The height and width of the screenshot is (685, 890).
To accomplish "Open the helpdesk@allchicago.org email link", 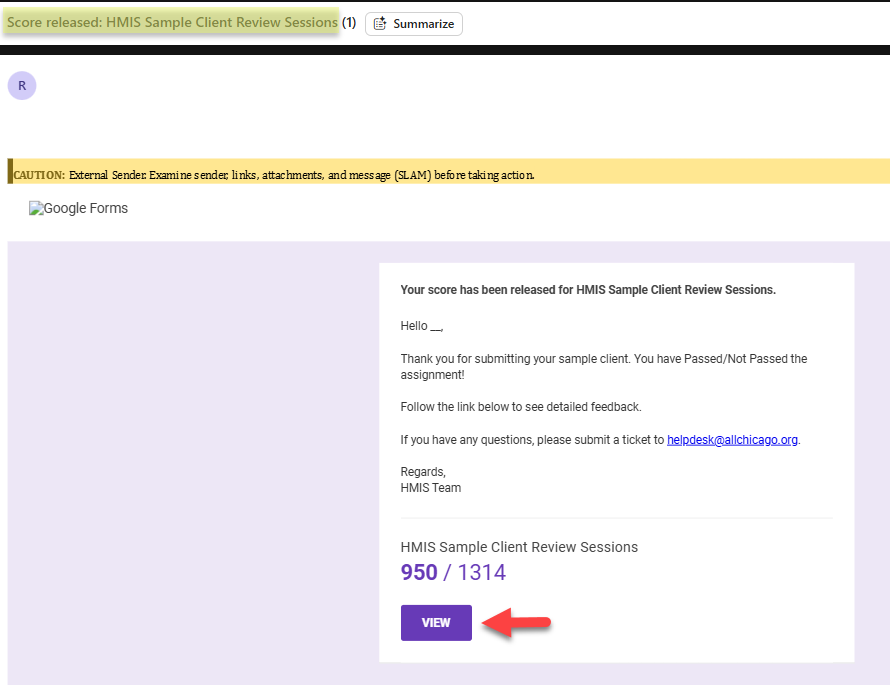I will (x=732, y=439).
